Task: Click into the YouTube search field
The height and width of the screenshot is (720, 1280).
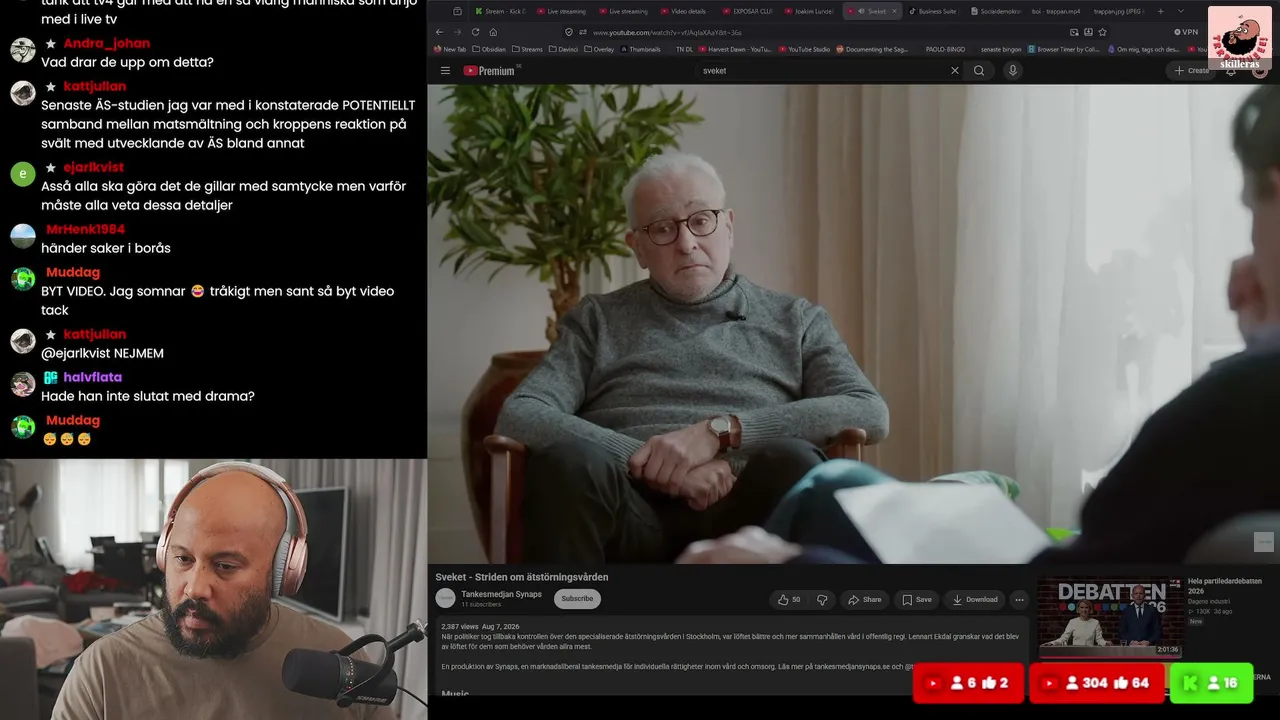Action: pos(822,71)
